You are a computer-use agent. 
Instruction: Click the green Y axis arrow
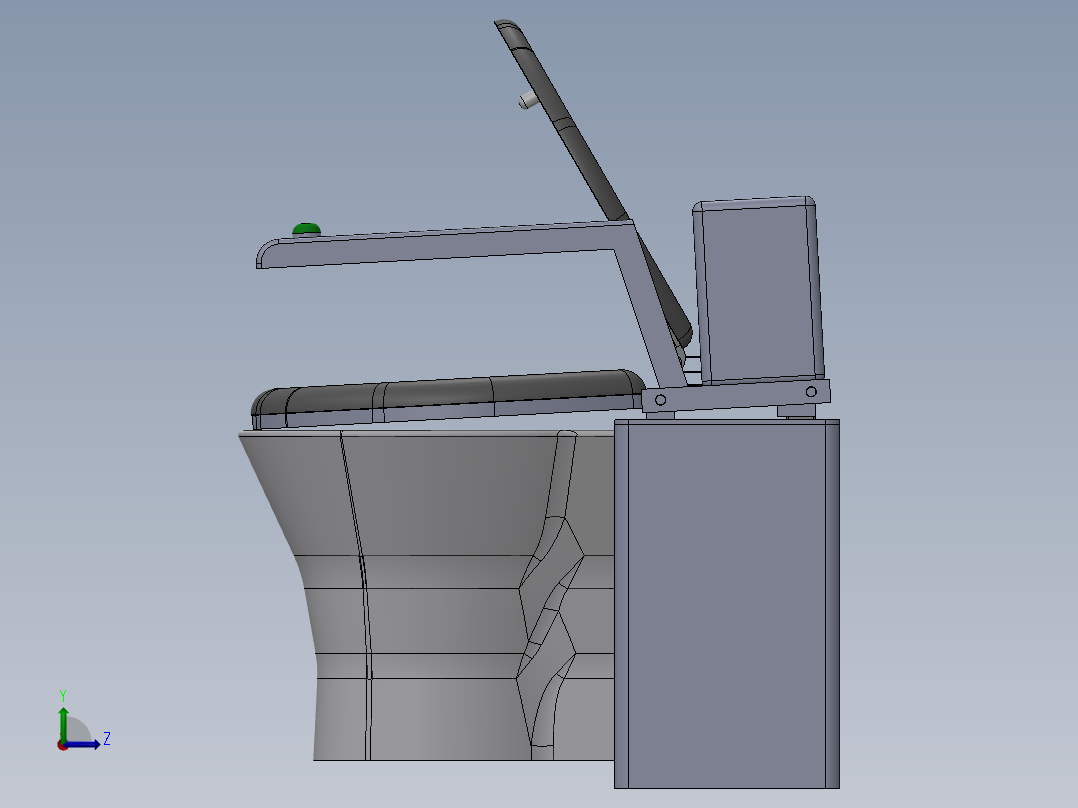tap(63, 724)
